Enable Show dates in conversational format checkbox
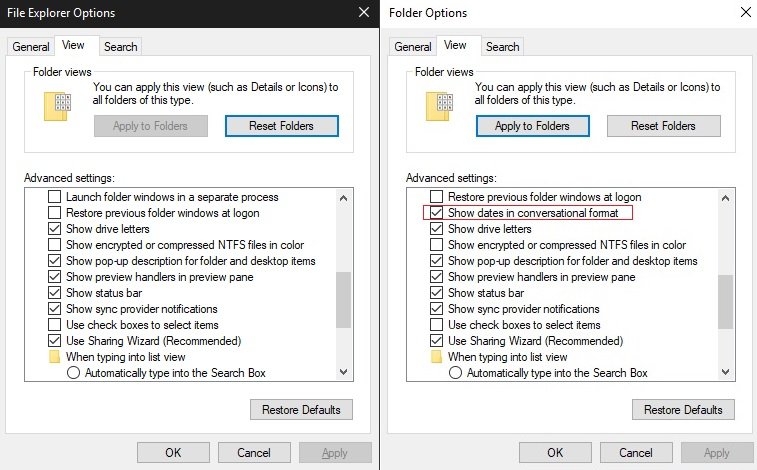Screen dimensions: 757x470 436,213
